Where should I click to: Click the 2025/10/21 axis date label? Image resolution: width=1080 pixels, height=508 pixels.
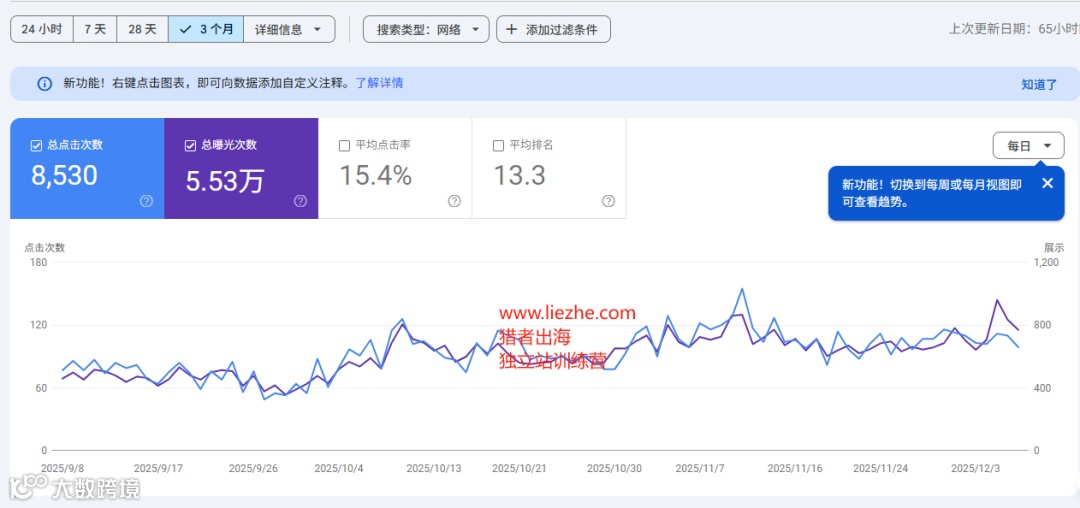(x=519, y=468)
